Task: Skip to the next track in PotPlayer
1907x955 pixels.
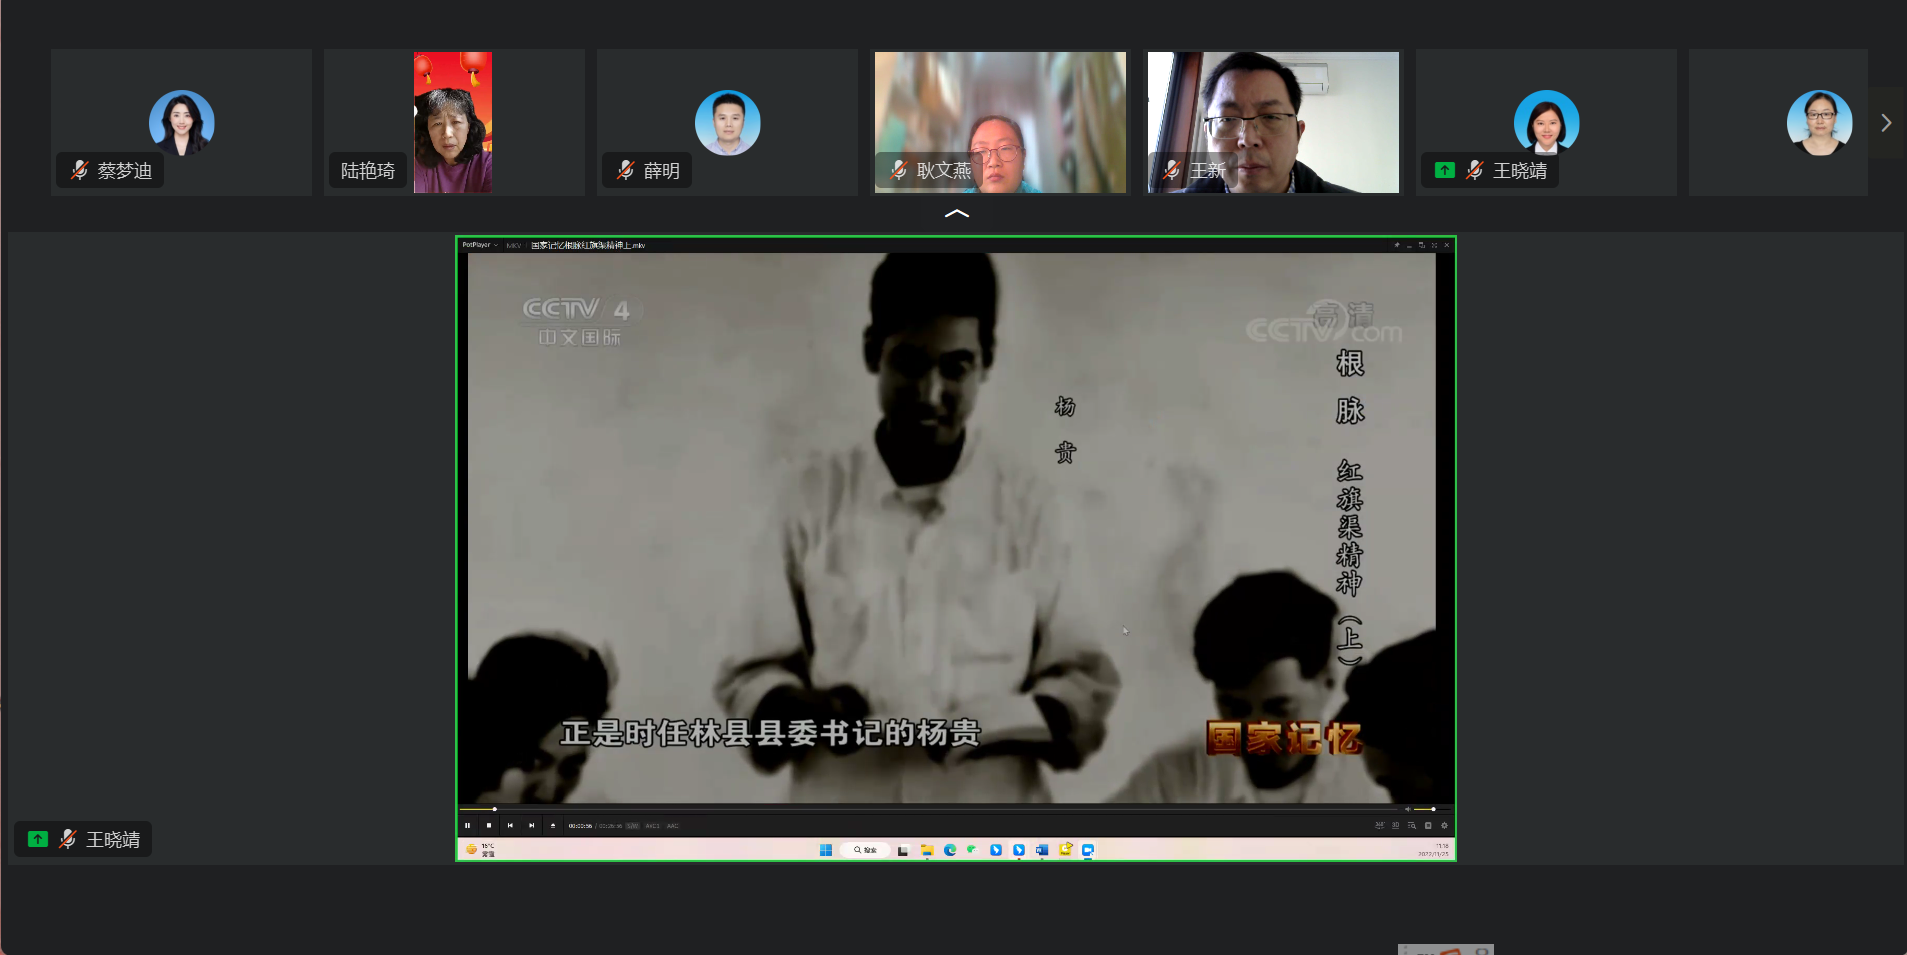Action: 532,825
